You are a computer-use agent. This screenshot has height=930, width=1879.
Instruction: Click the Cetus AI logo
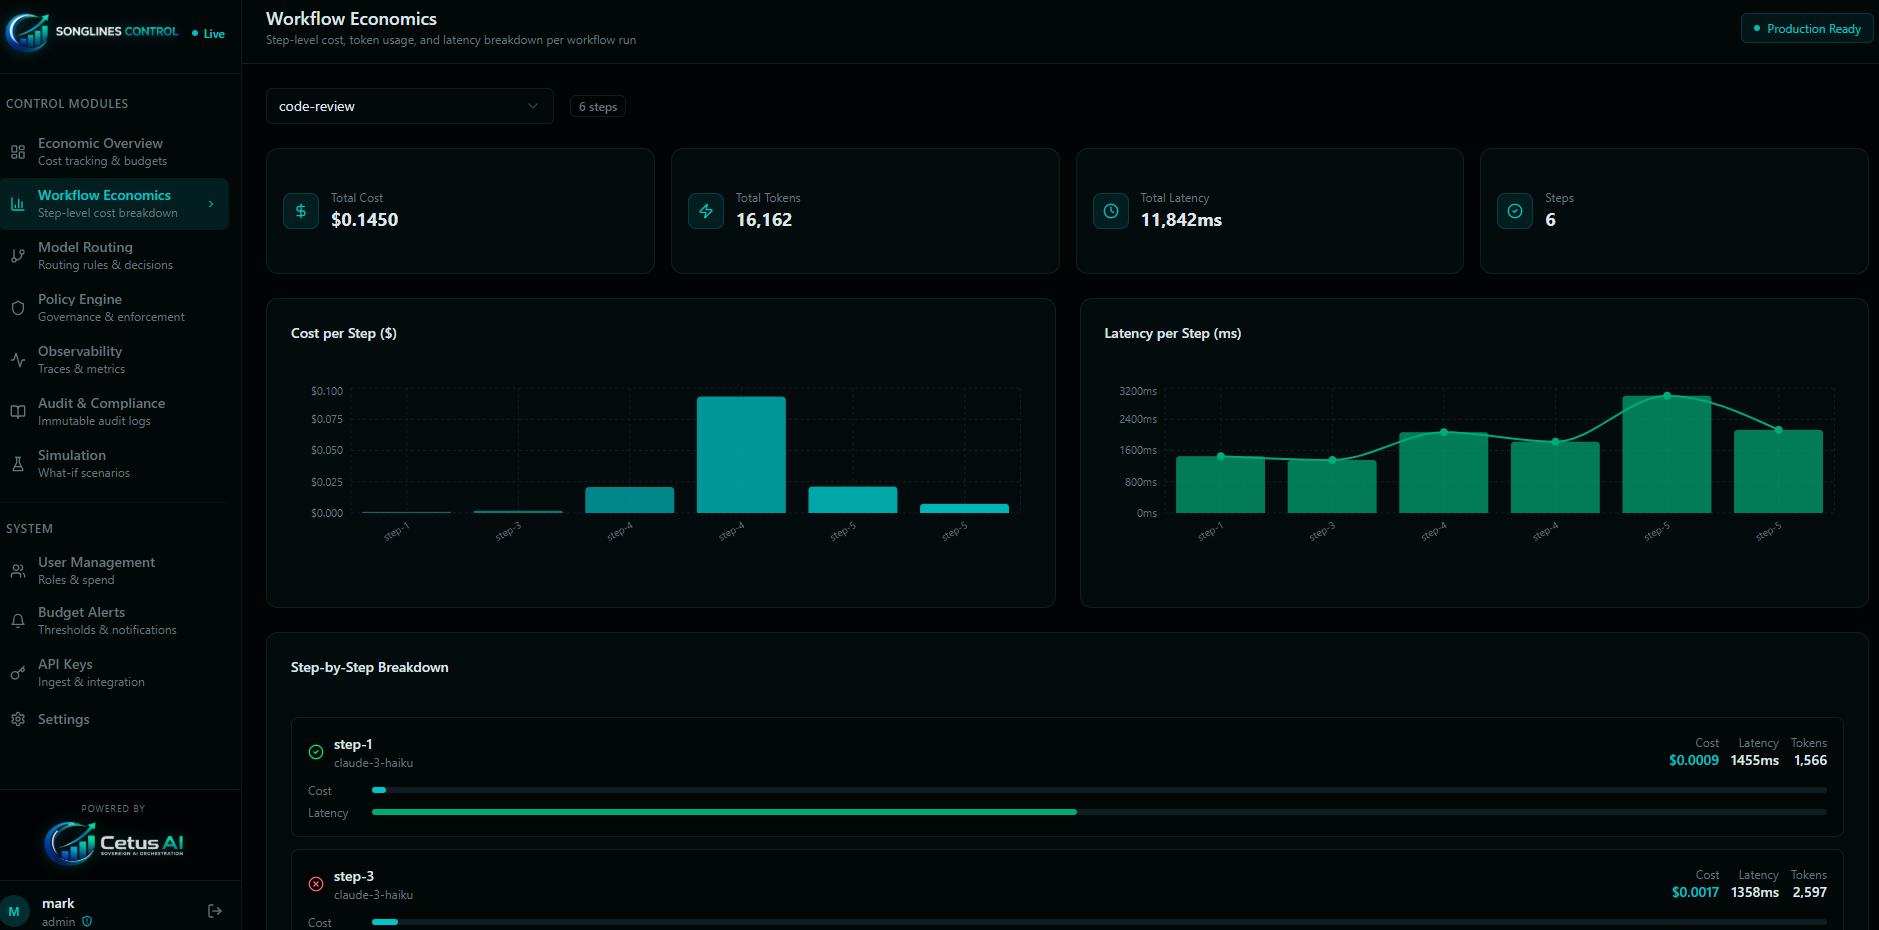[114, 842]
